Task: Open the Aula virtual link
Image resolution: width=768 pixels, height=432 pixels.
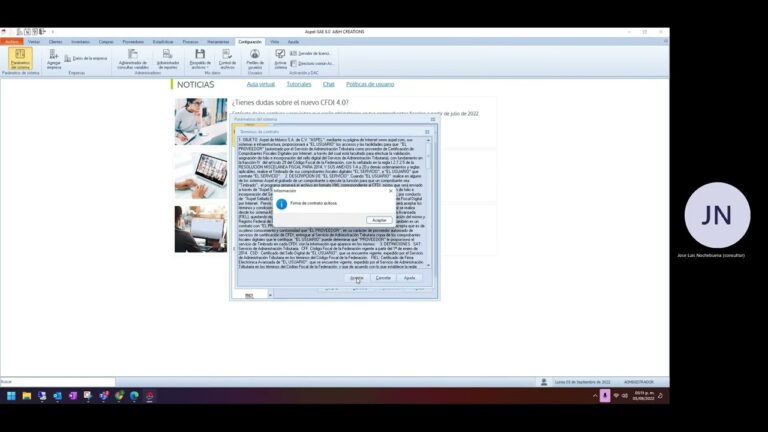Action: [261, 84]
